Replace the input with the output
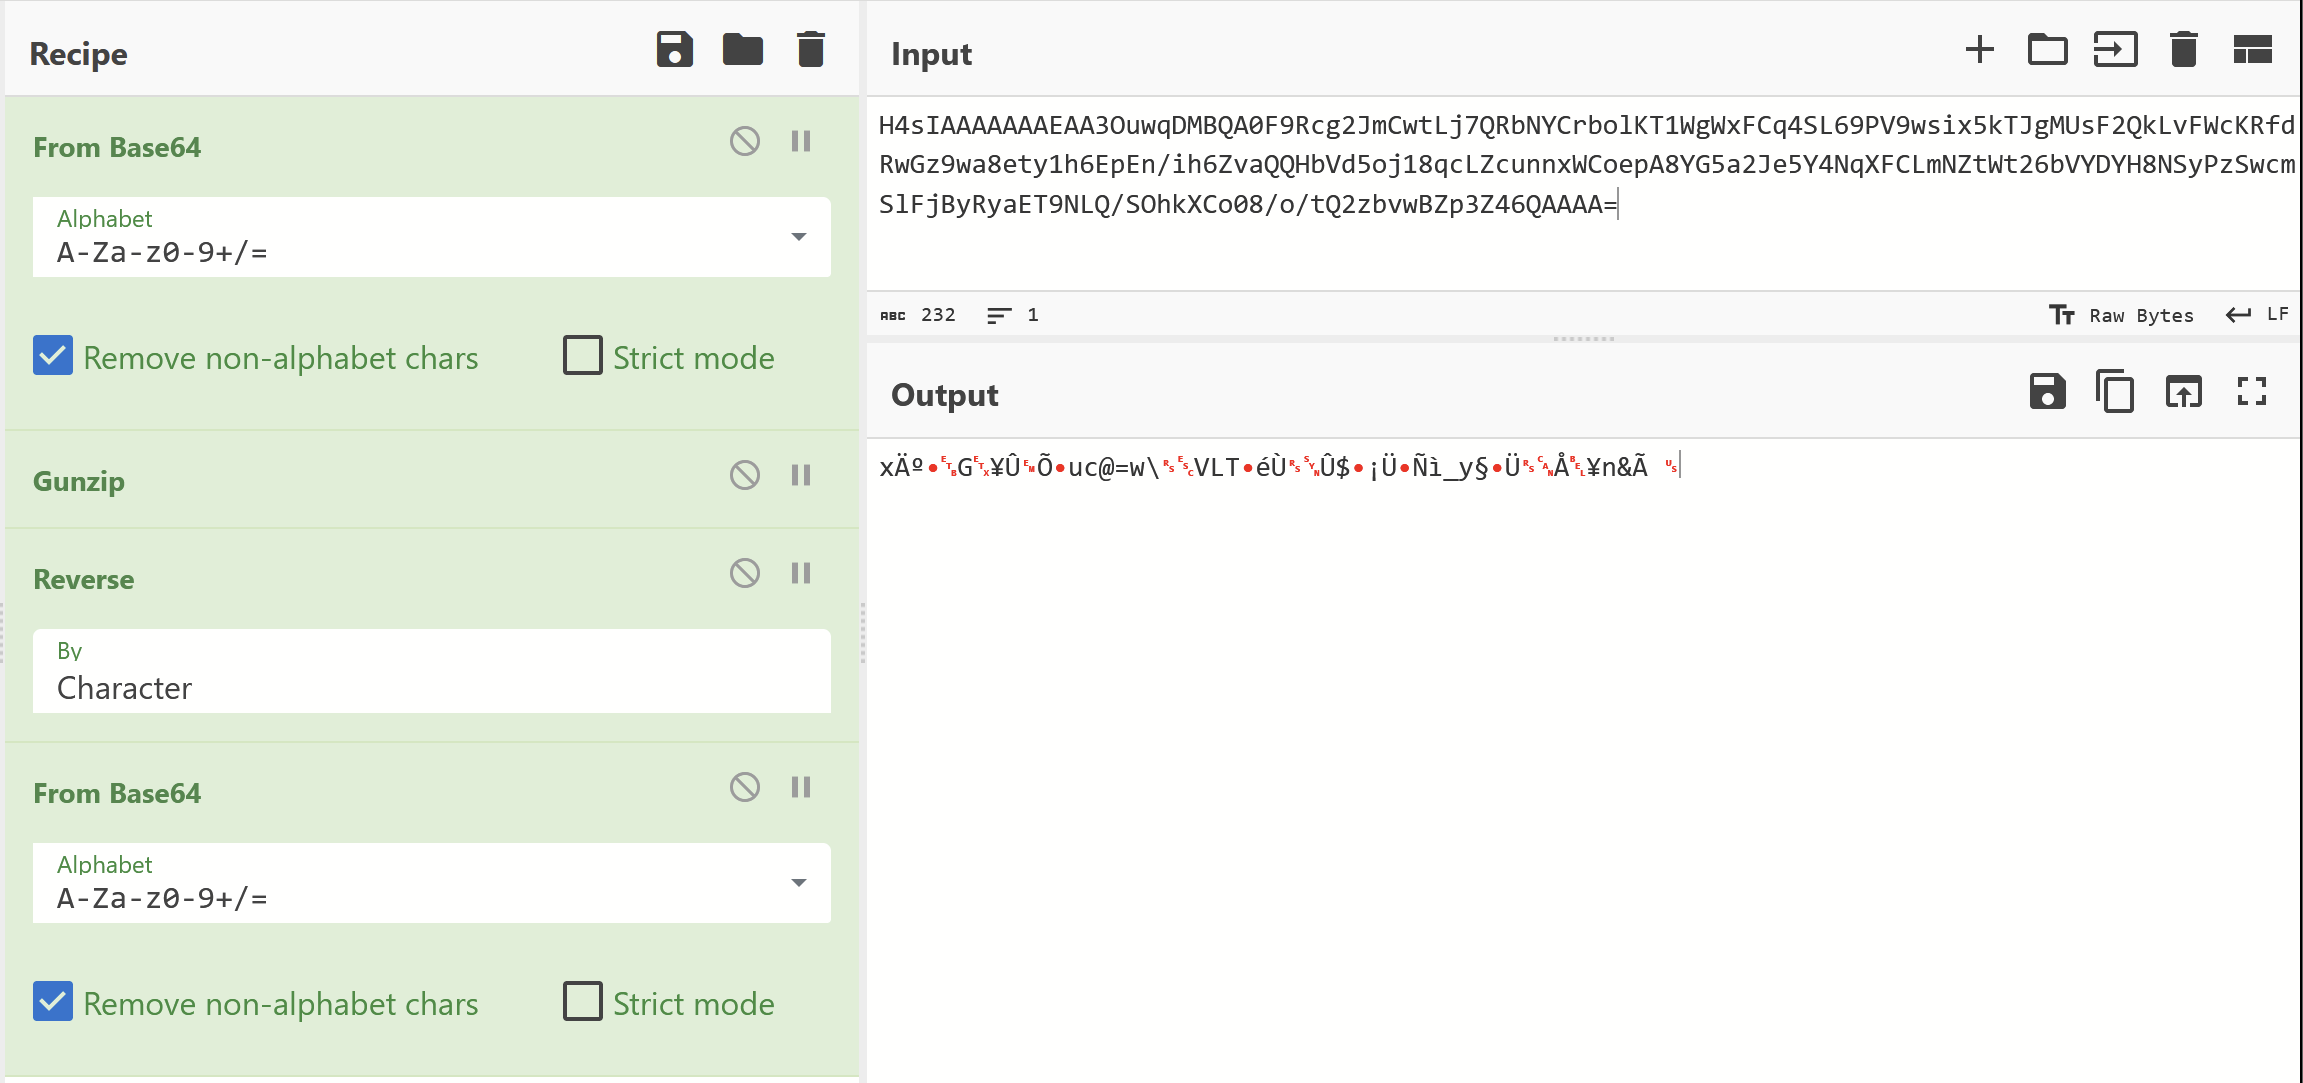This screenshot has width=2303, height=1083. tap(2183, 392)
